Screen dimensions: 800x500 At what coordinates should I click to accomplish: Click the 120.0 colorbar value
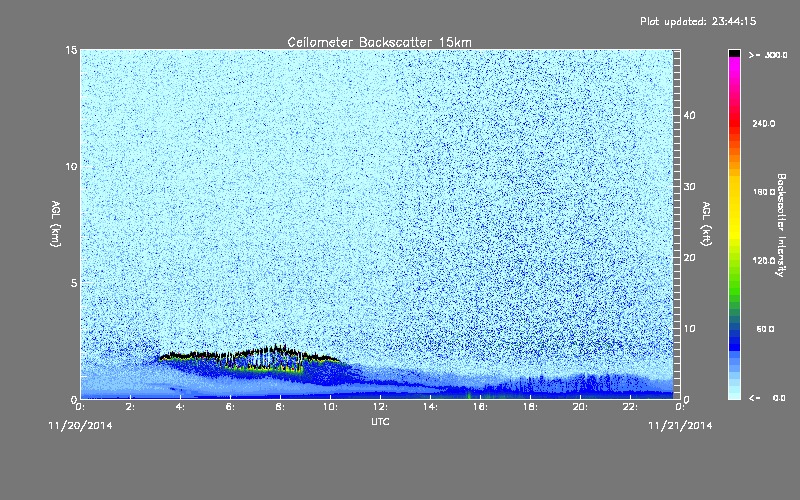[x=764, y=260]
